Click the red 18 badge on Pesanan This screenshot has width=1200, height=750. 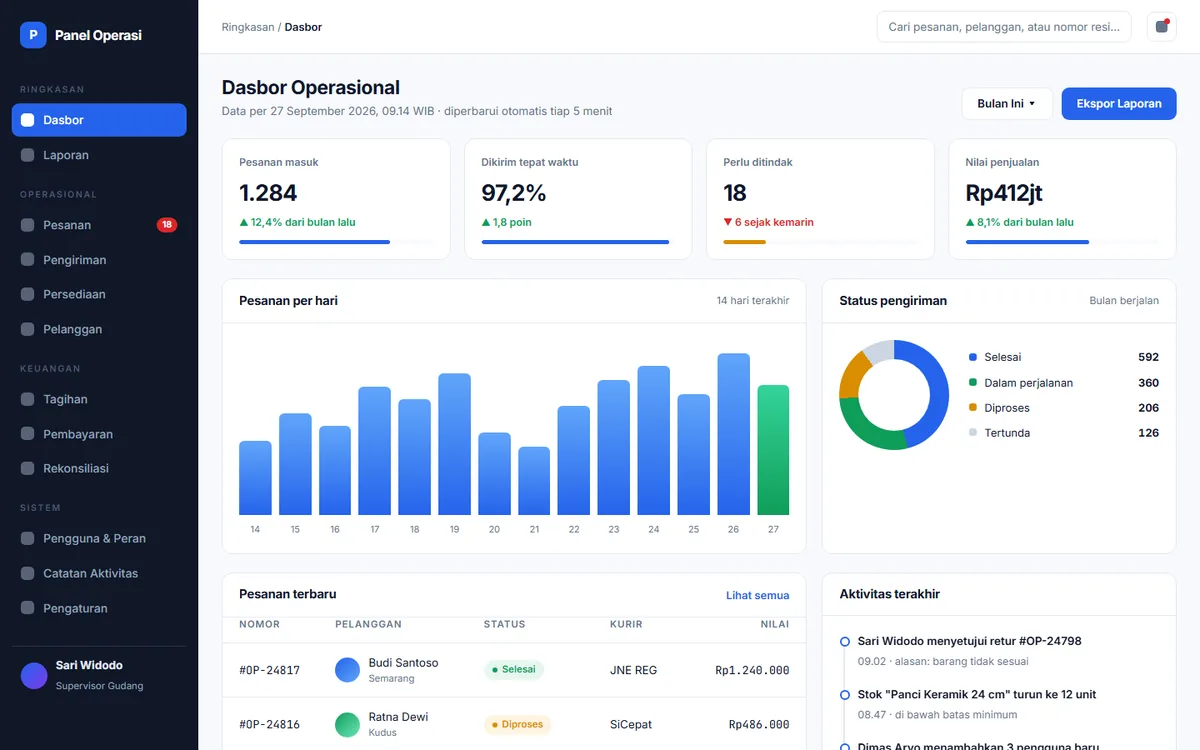(x=167, y=225)
